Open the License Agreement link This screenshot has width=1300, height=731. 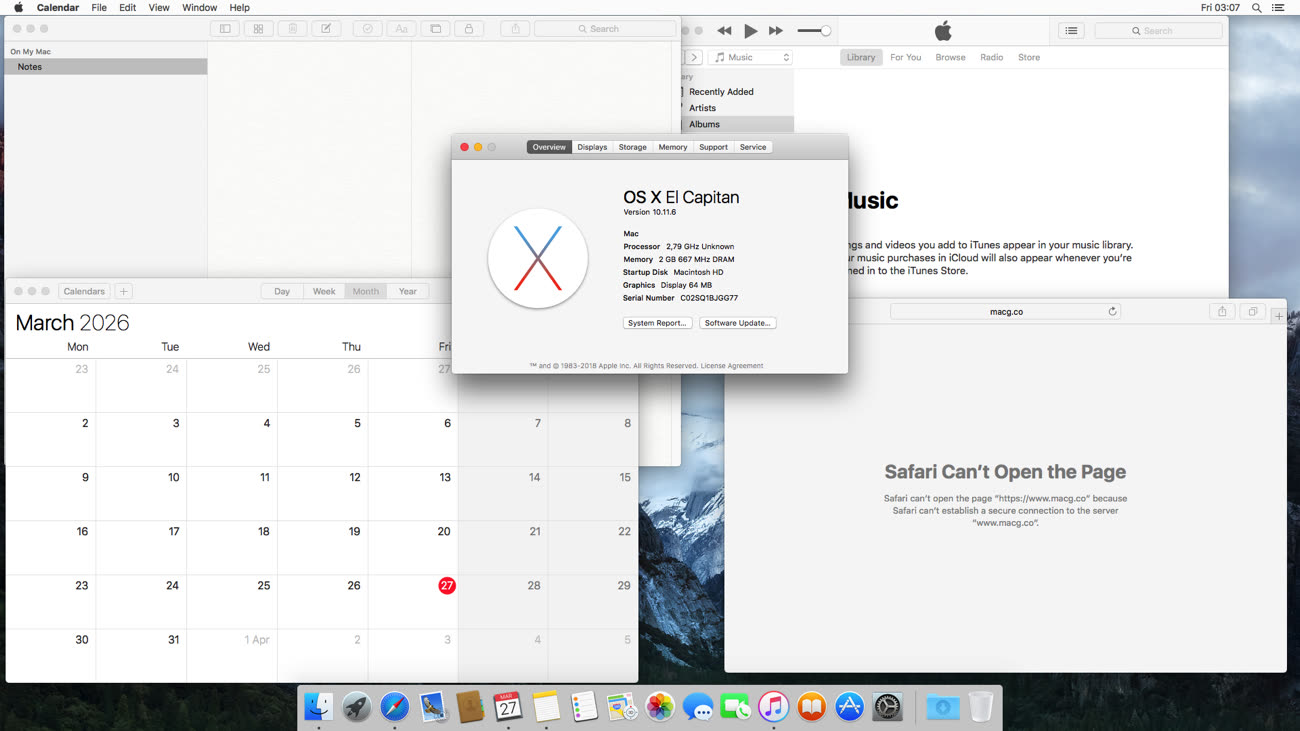(x=732, y=366)
